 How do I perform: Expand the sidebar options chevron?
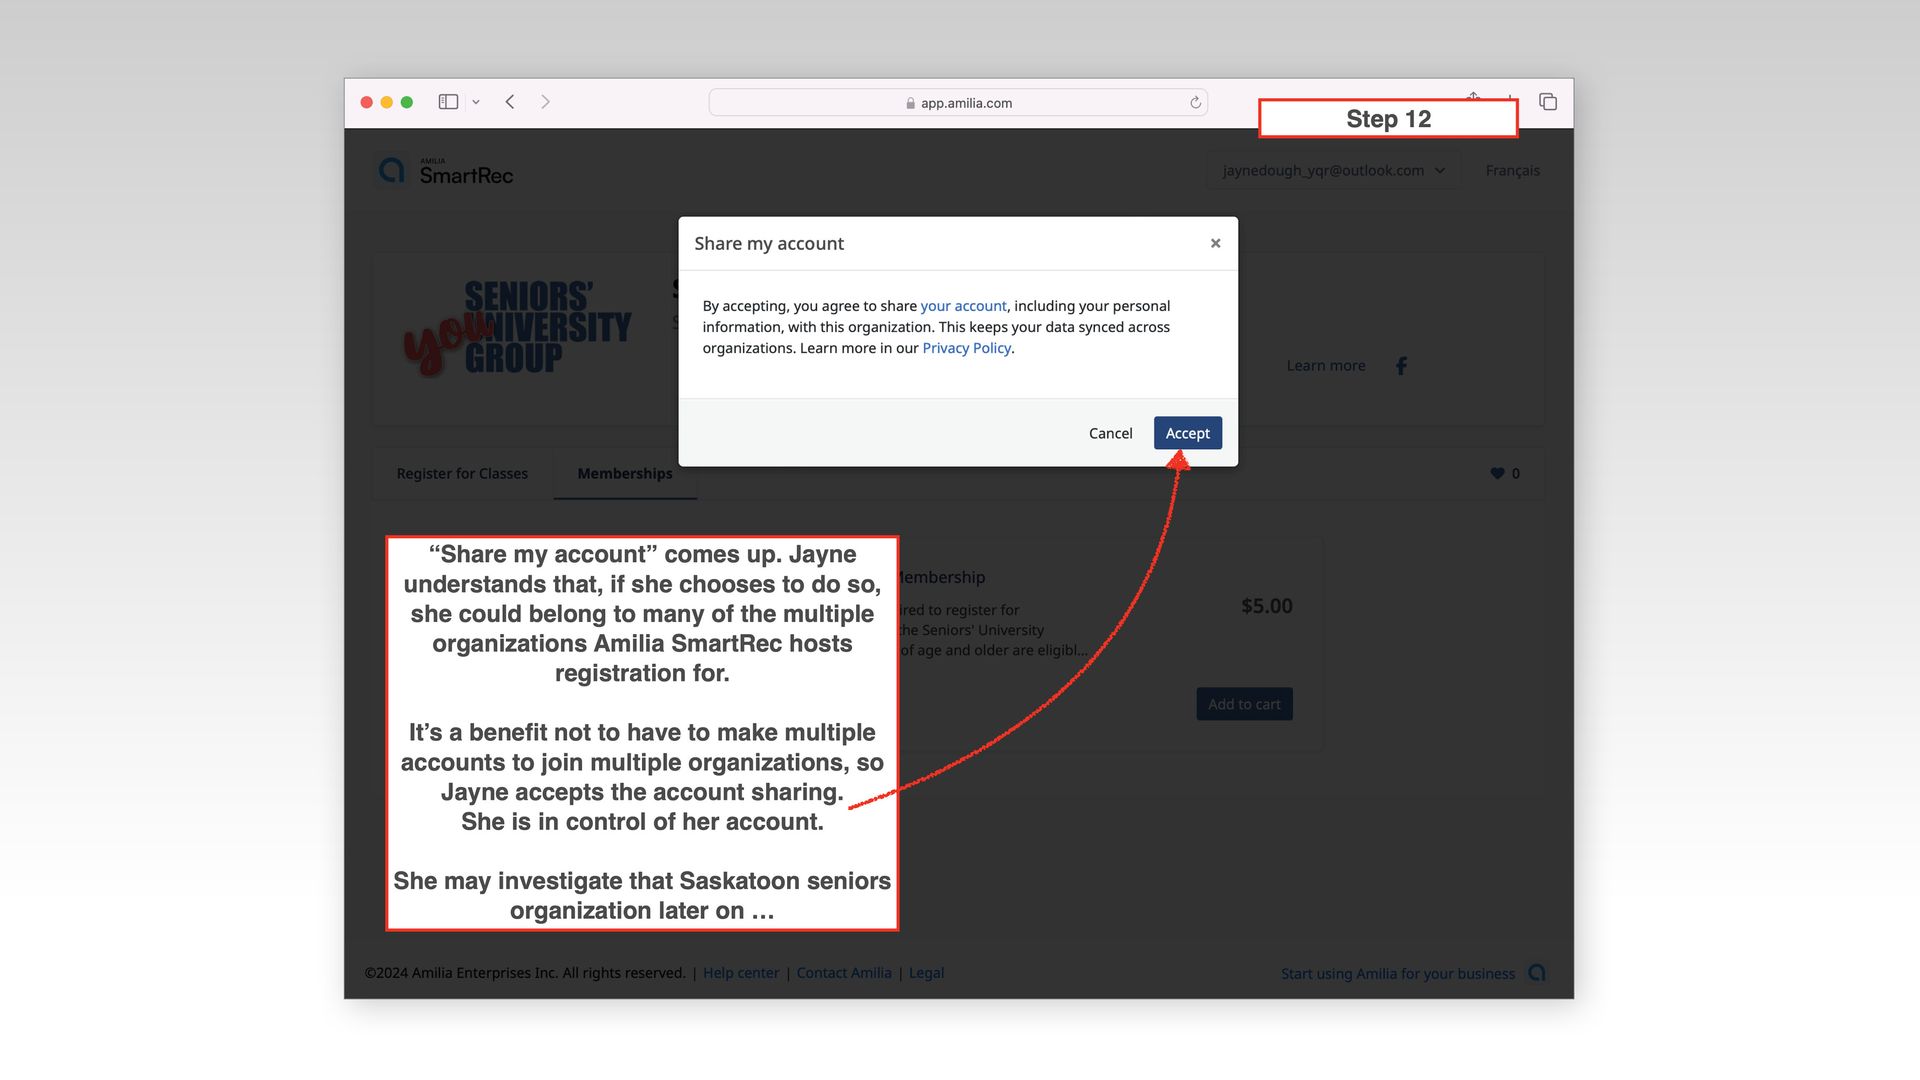pyautogui.click(x=476, y=102)
